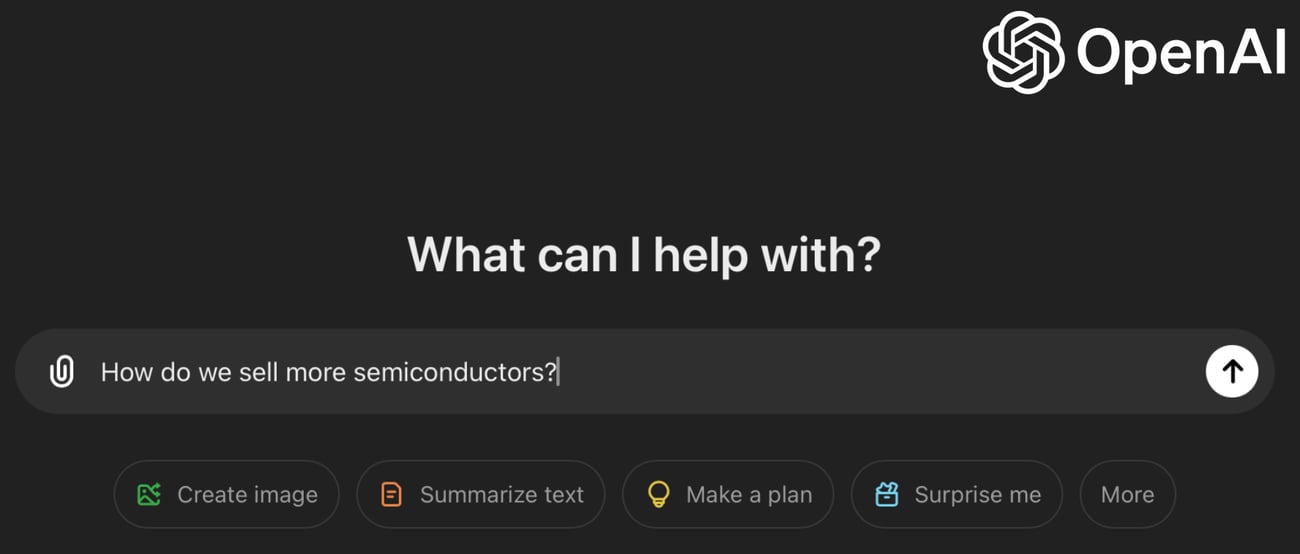Click the OpenAI knot logo
The height and width of the screenshot is (554, 1300).
(1022, 52)
